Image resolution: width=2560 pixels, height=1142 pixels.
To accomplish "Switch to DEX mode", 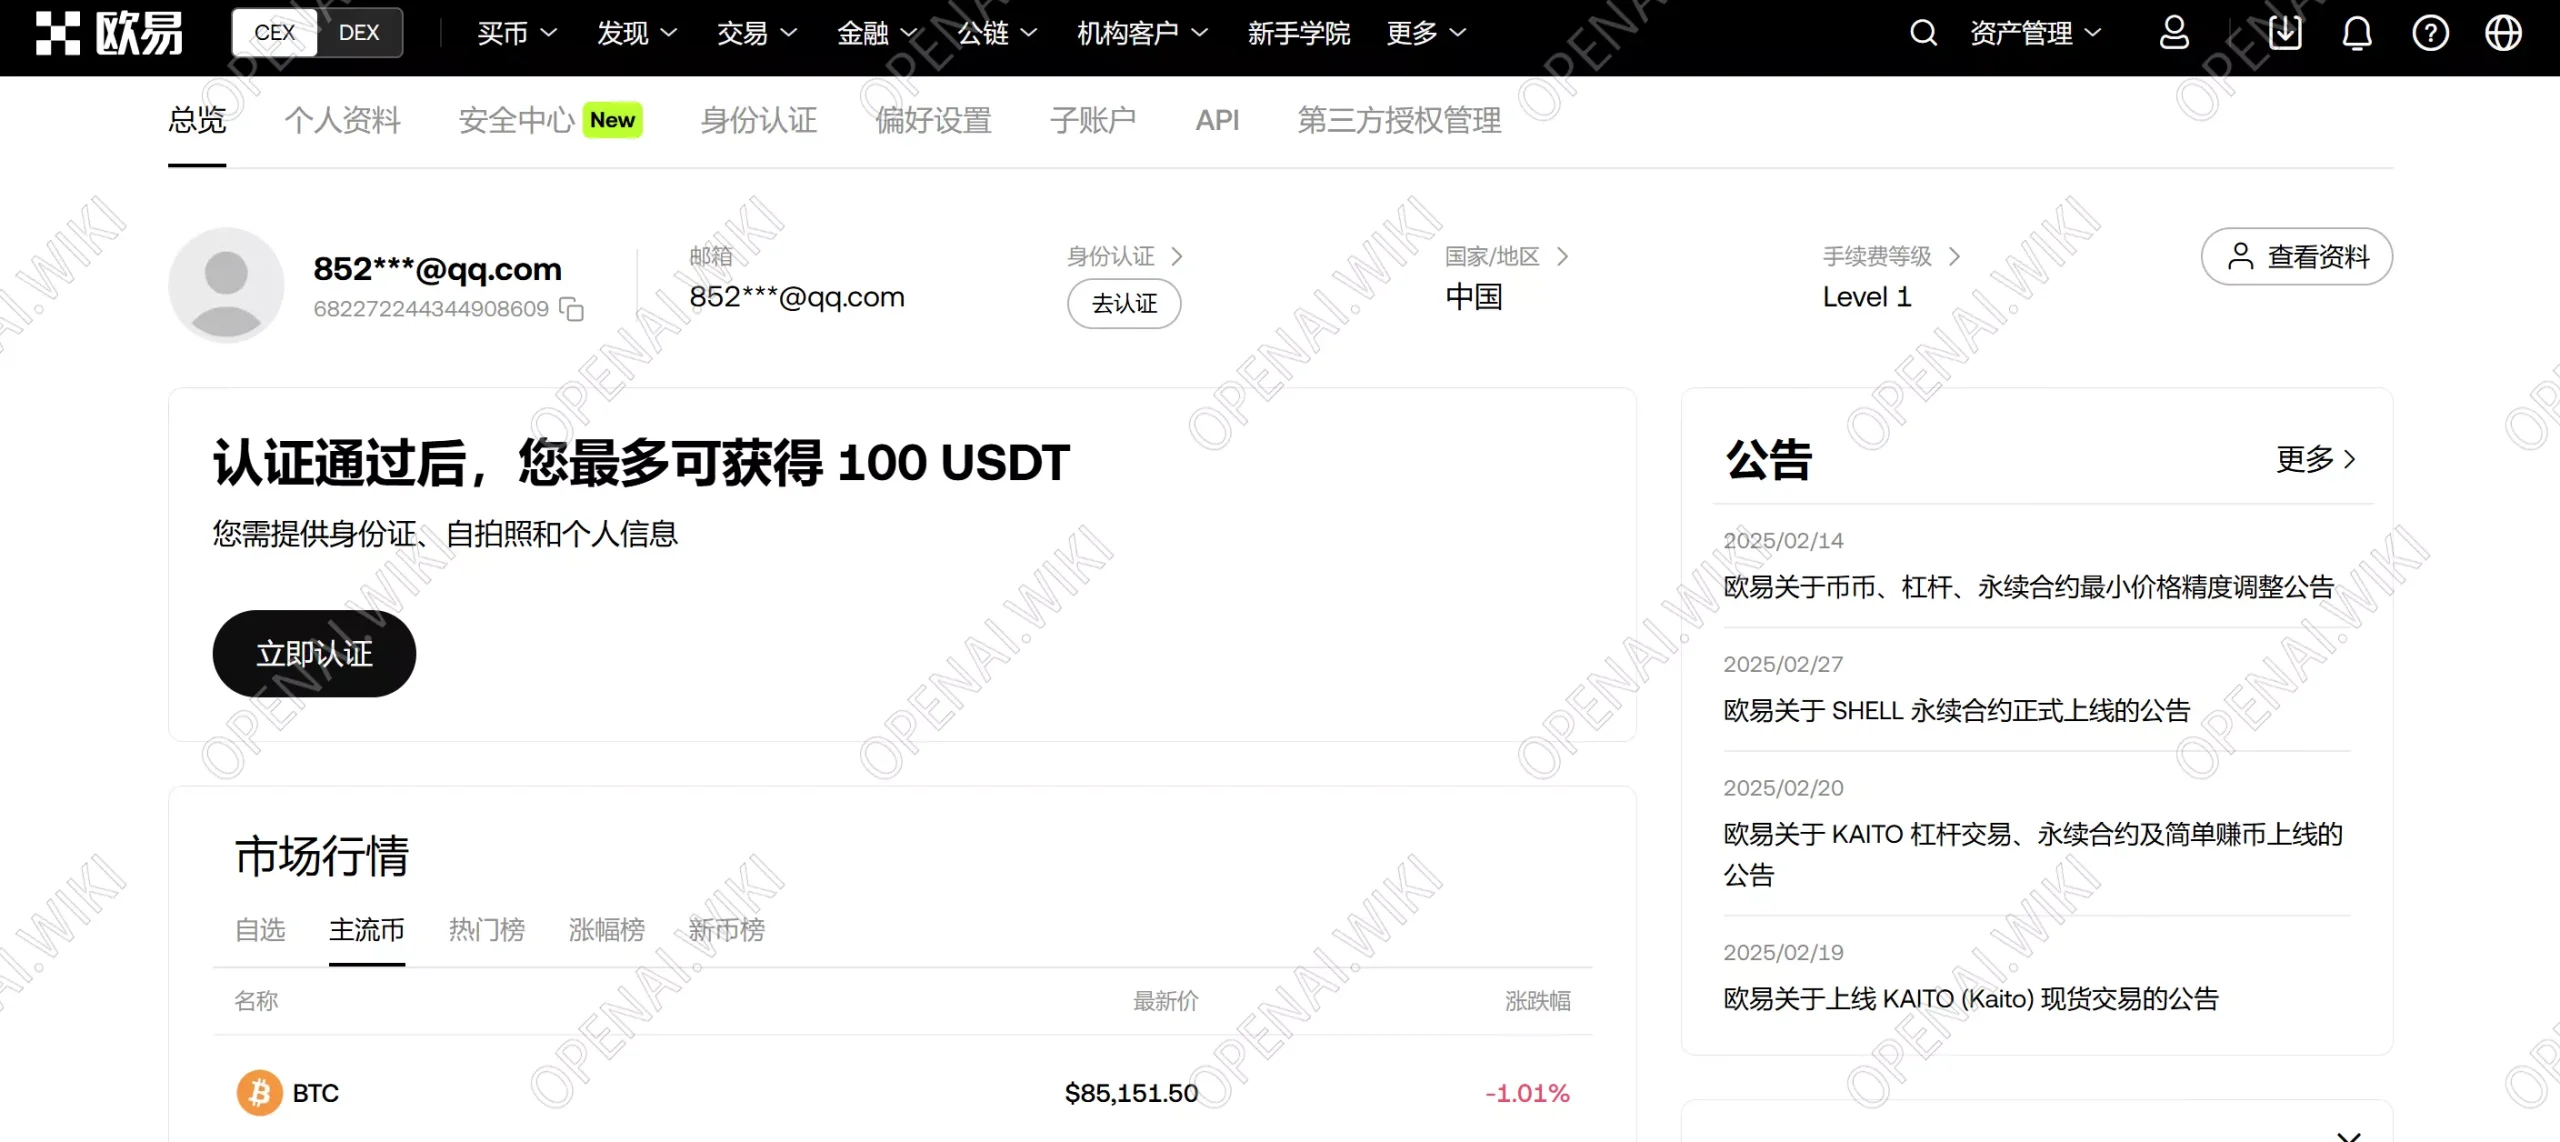I will pos(359,33).
